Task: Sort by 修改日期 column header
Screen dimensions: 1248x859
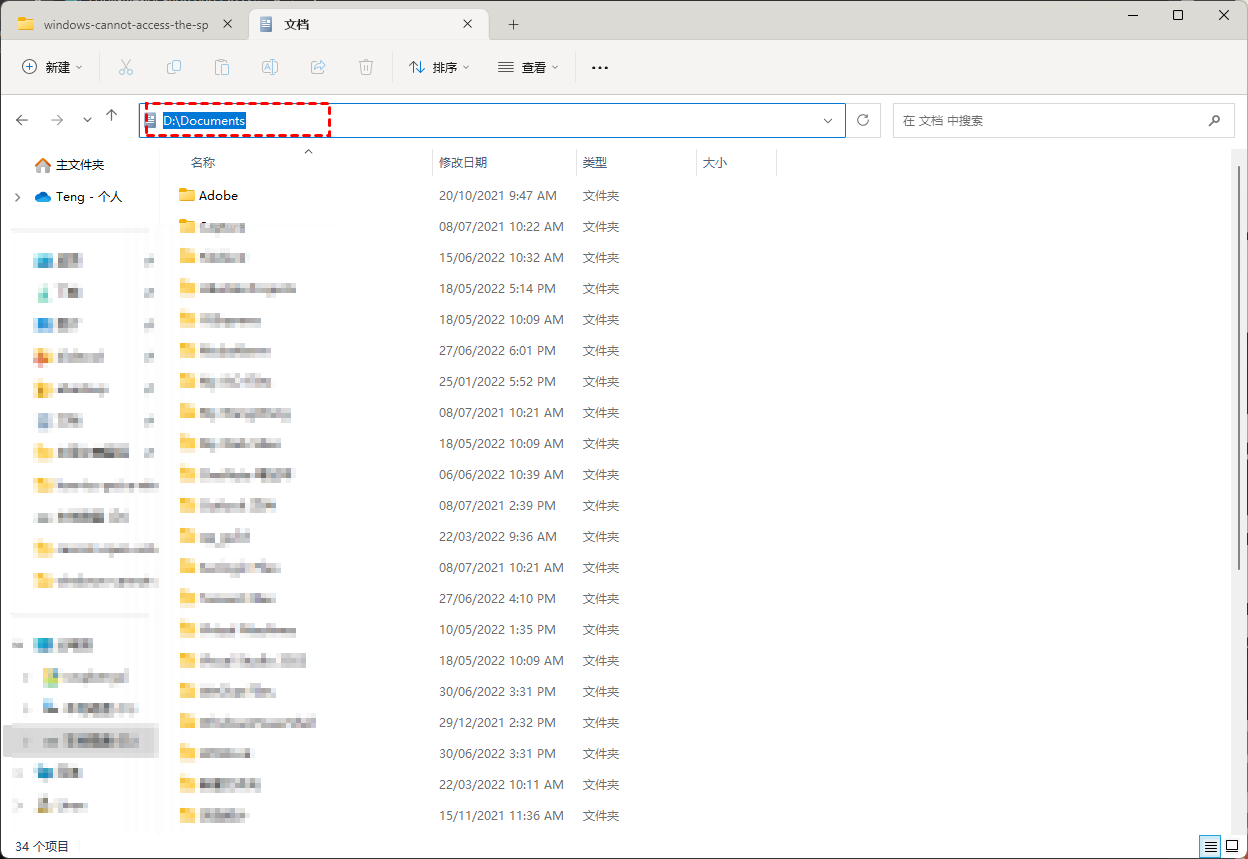Action: click(x=462, y=162)
